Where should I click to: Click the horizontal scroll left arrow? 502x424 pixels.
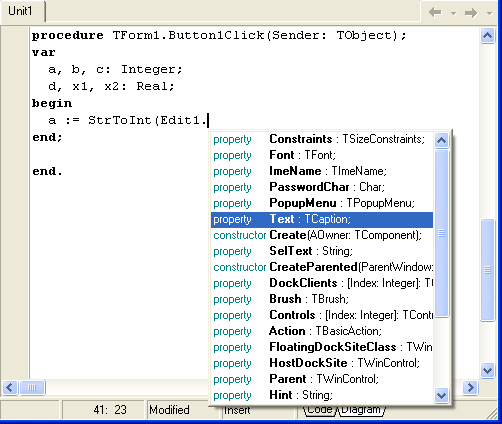tap(10, 388)
